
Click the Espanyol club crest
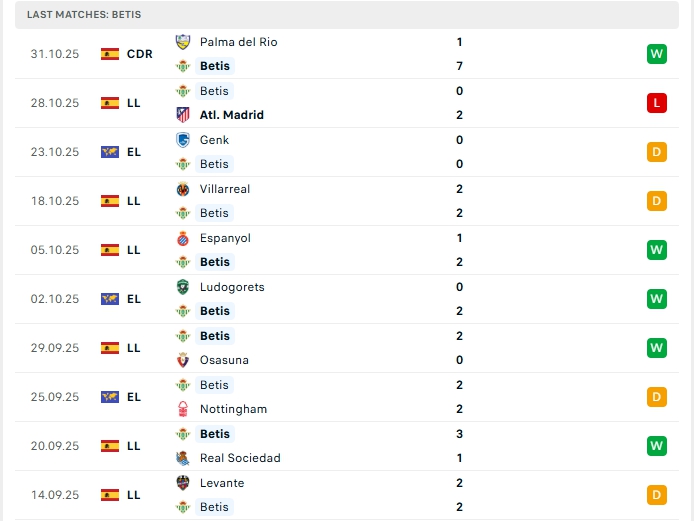tap(182, 238)
